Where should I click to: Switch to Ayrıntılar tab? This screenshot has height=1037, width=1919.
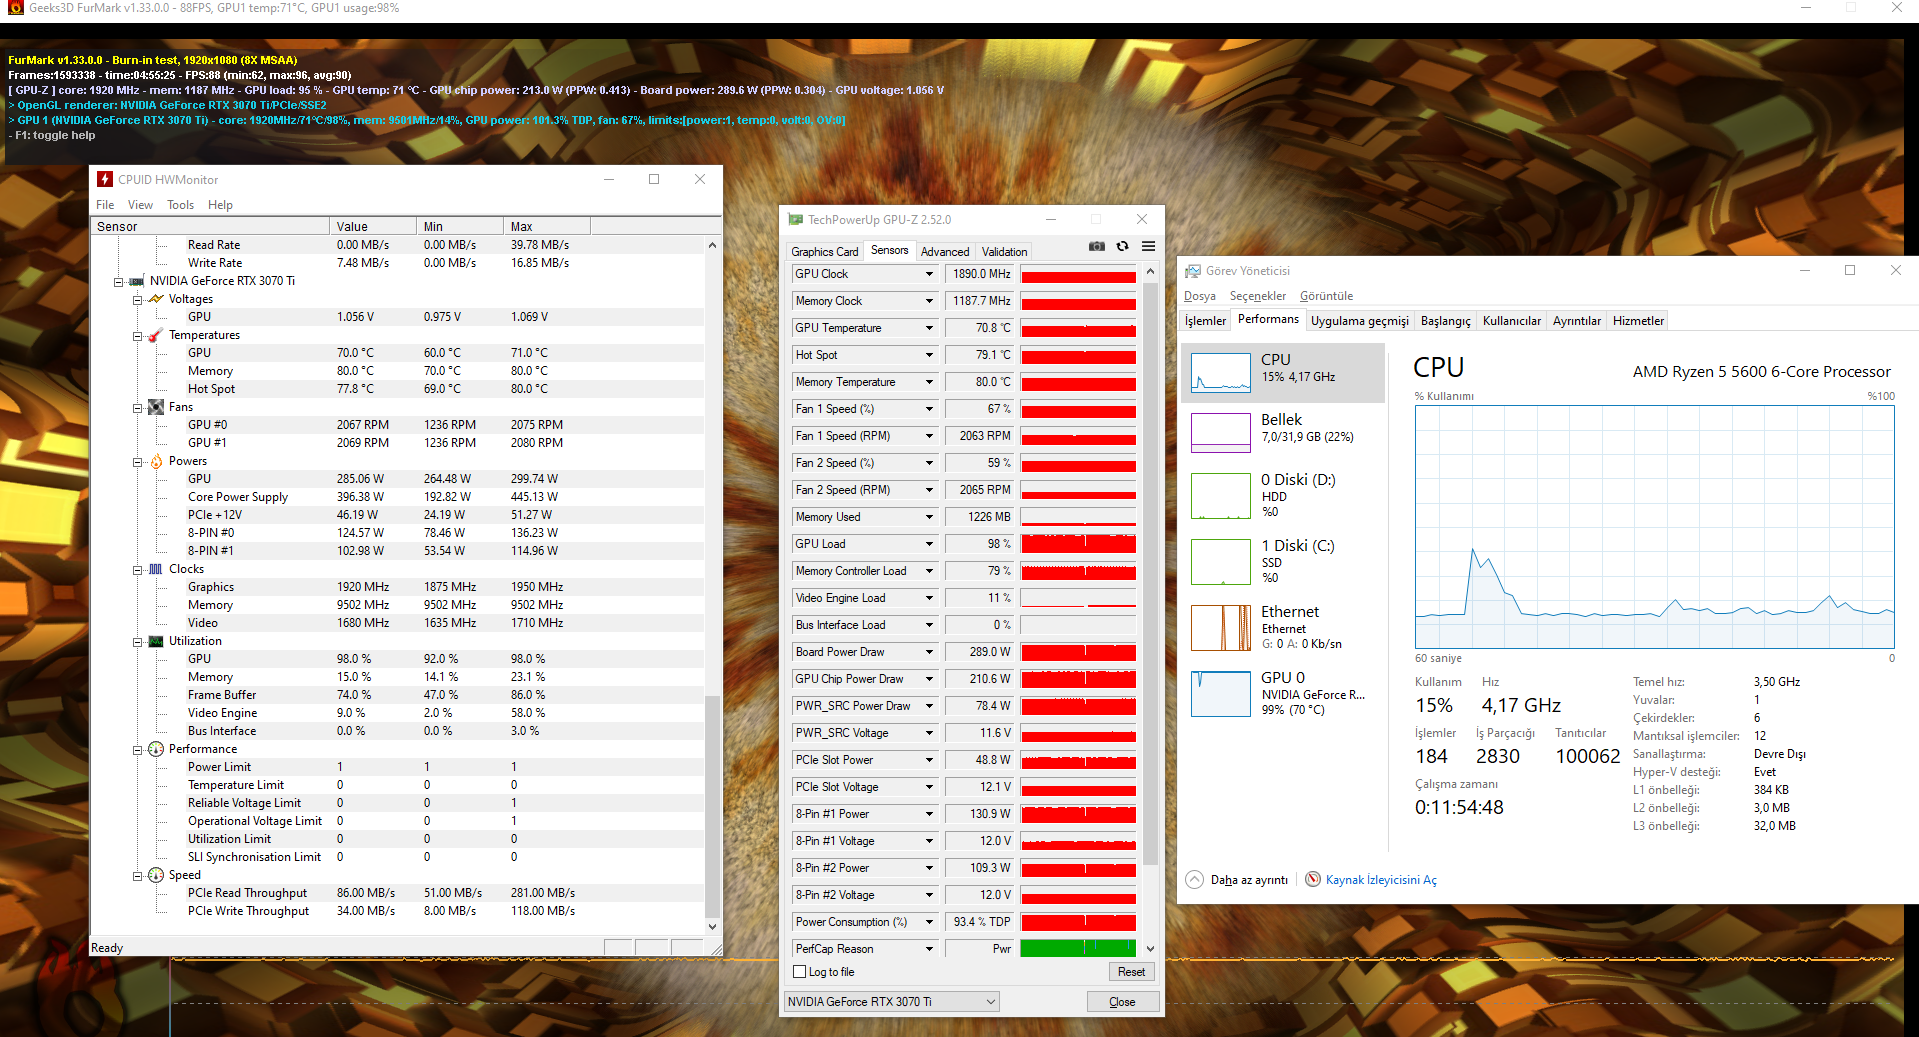[x=1576, y=321]
